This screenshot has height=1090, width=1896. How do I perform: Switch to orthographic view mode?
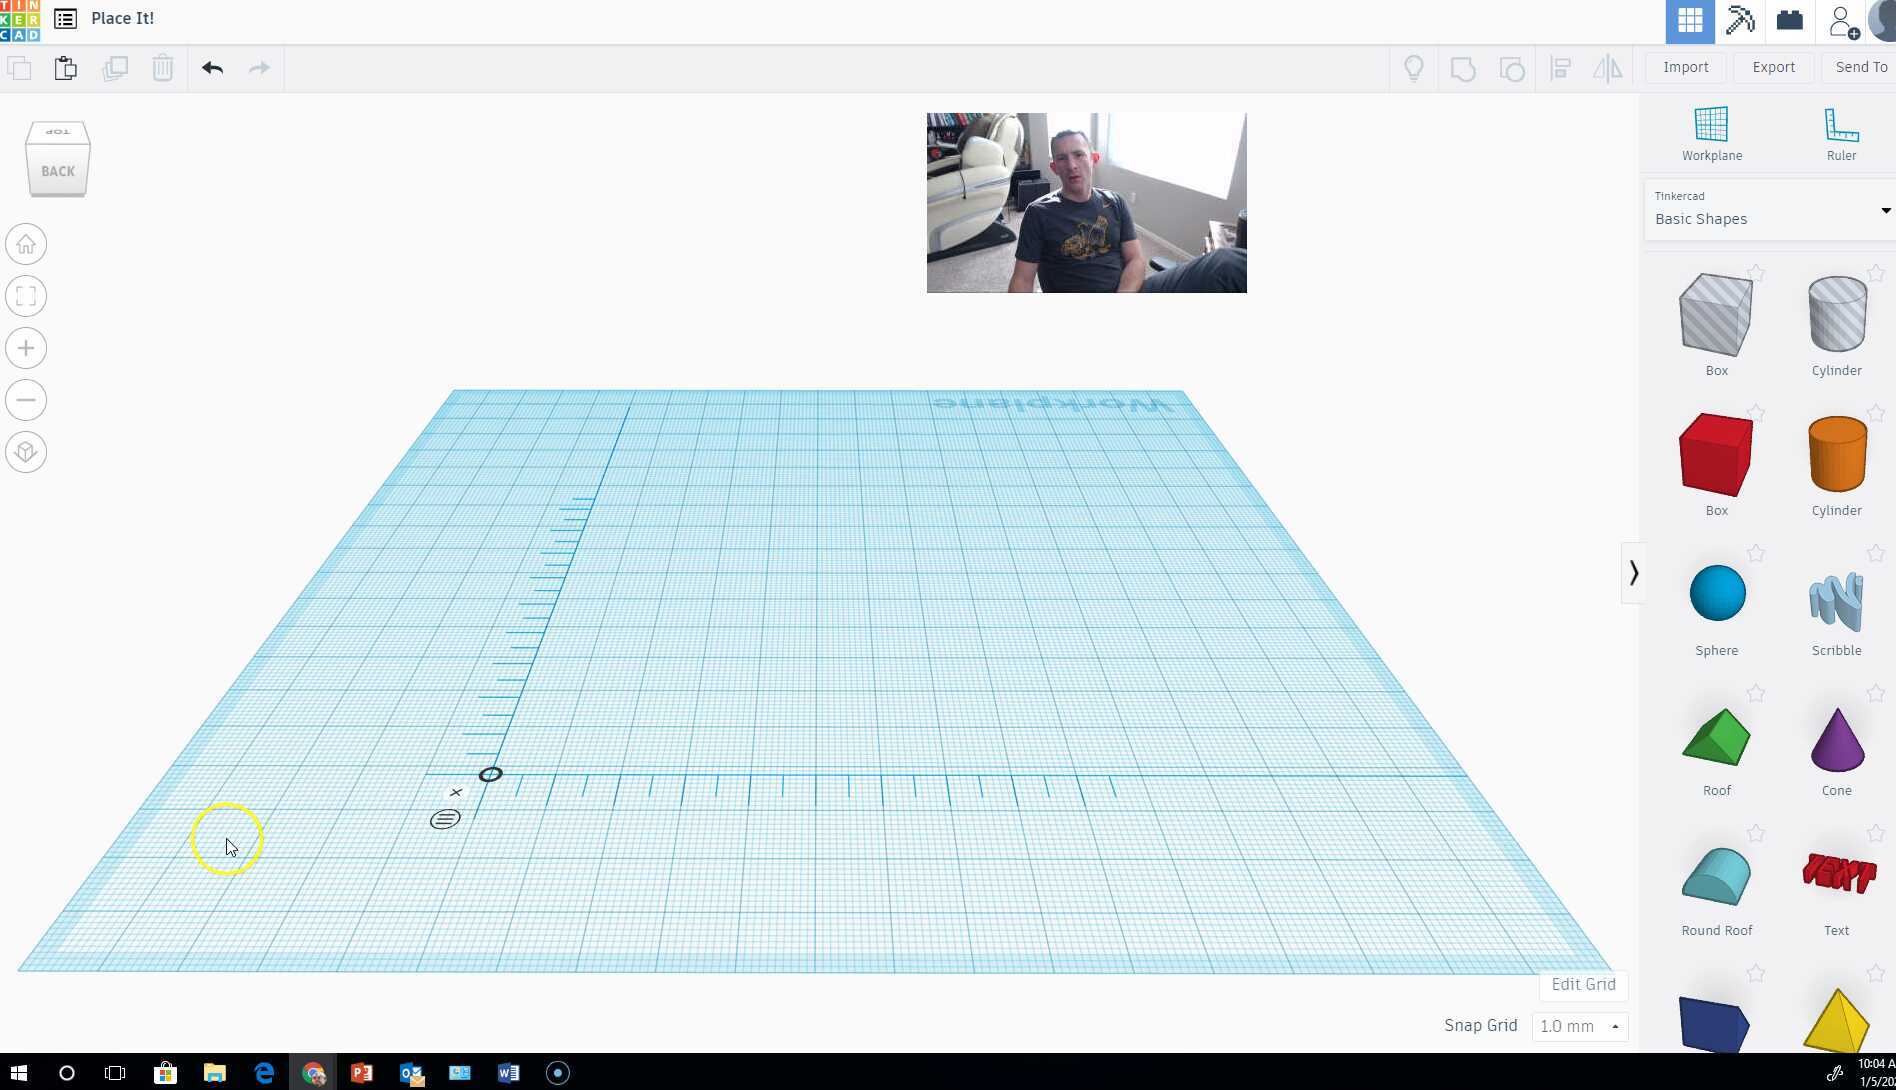coord(25,451)
